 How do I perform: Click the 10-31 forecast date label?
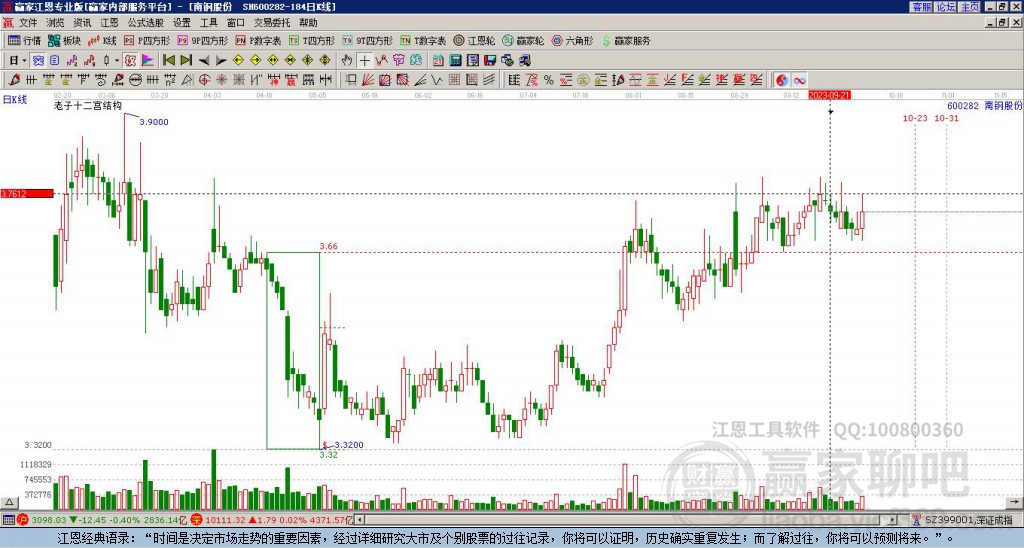coord(946,118)
